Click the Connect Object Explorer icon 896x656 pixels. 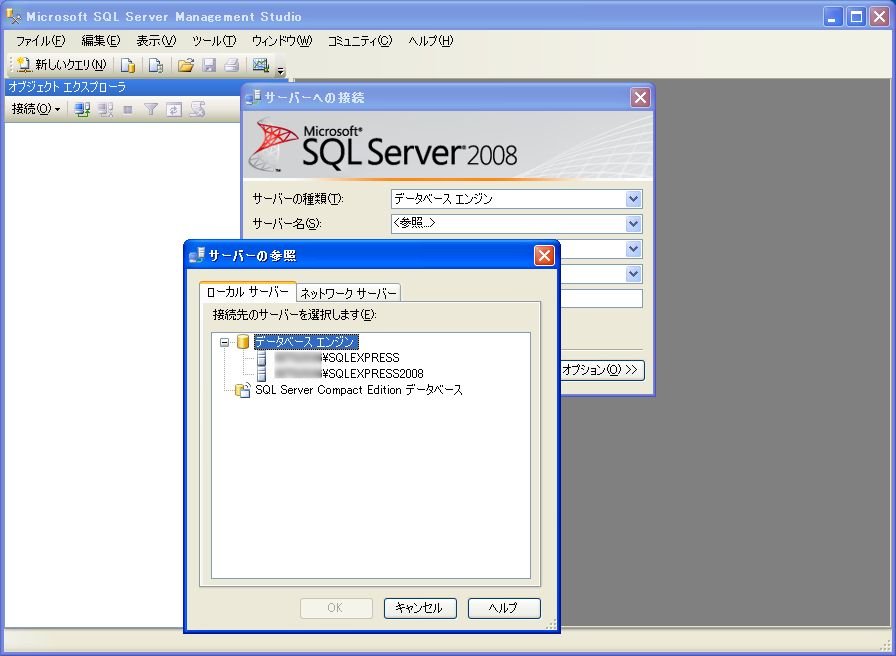pos(83,109)
